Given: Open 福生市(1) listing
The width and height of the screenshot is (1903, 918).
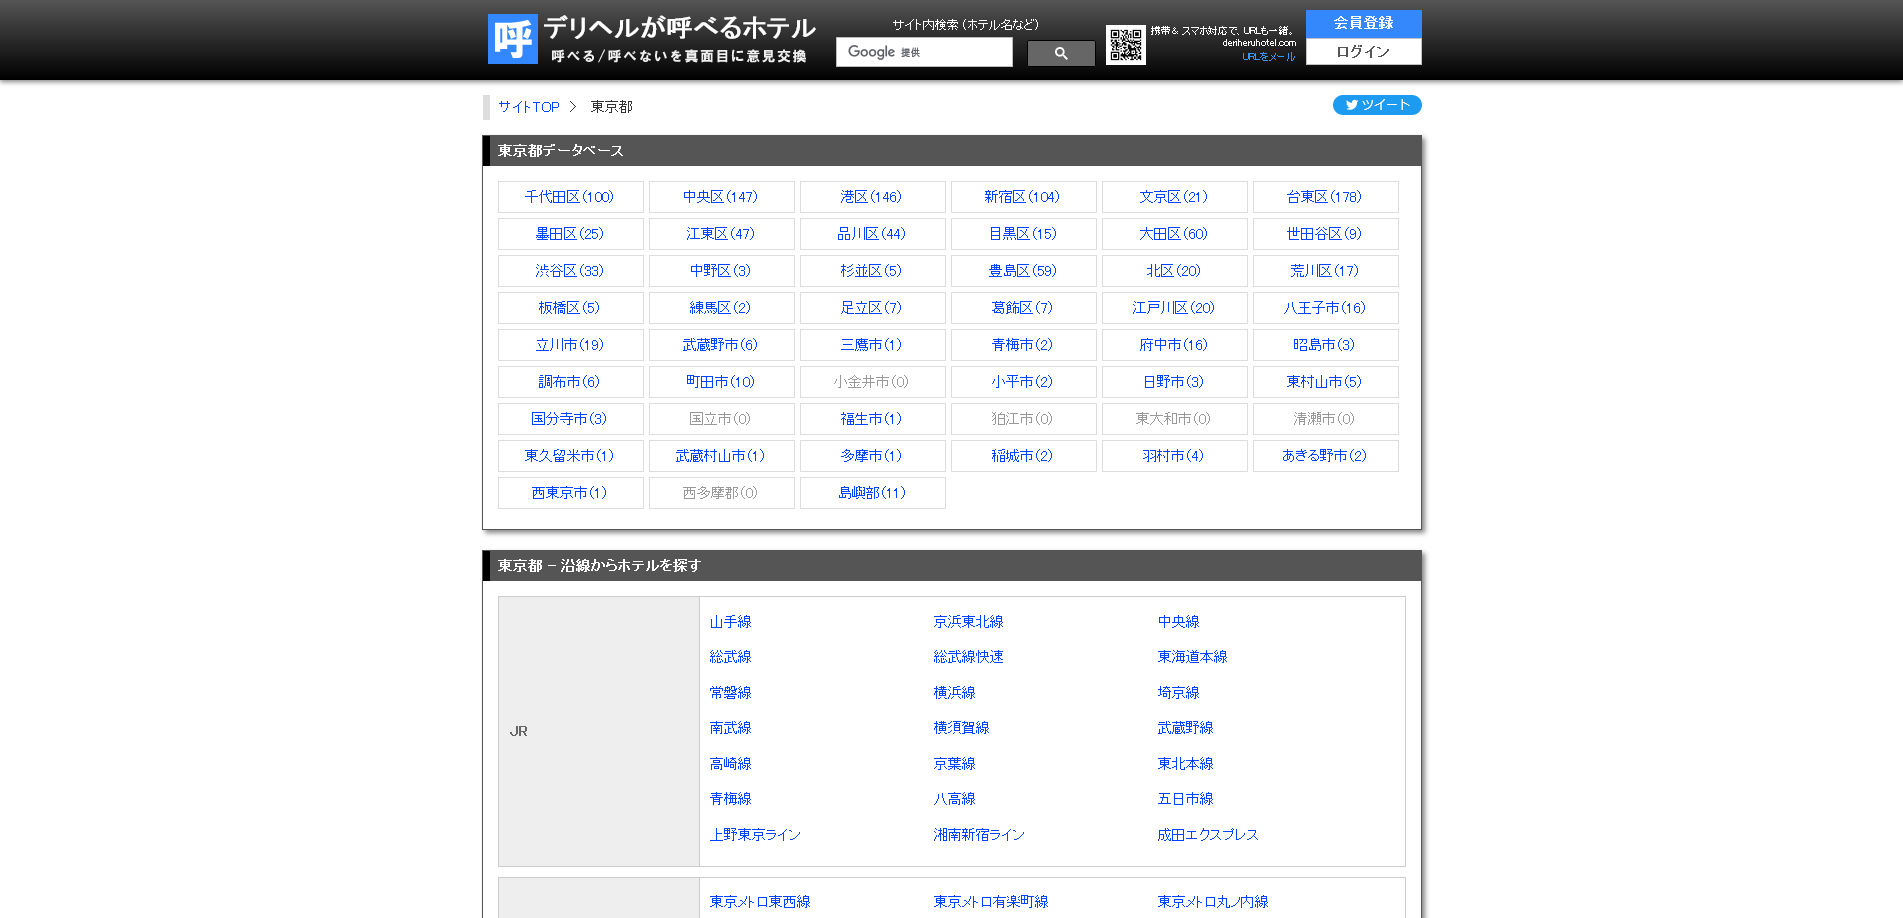Looking at the screenshot, I should 872,419.
